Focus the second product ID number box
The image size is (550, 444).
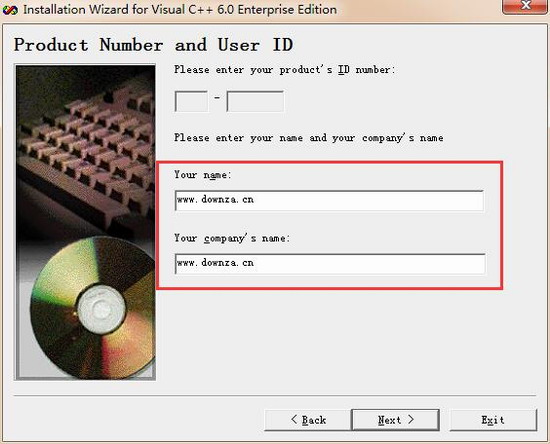coord(255,101)
